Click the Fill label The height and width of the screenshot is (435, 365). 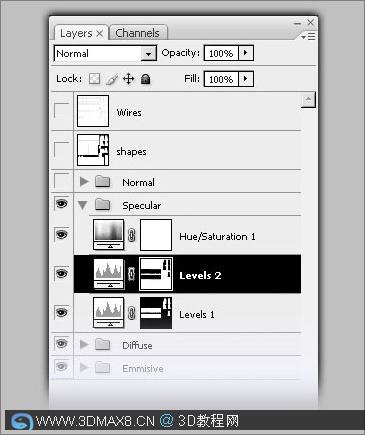pos(192,79)
